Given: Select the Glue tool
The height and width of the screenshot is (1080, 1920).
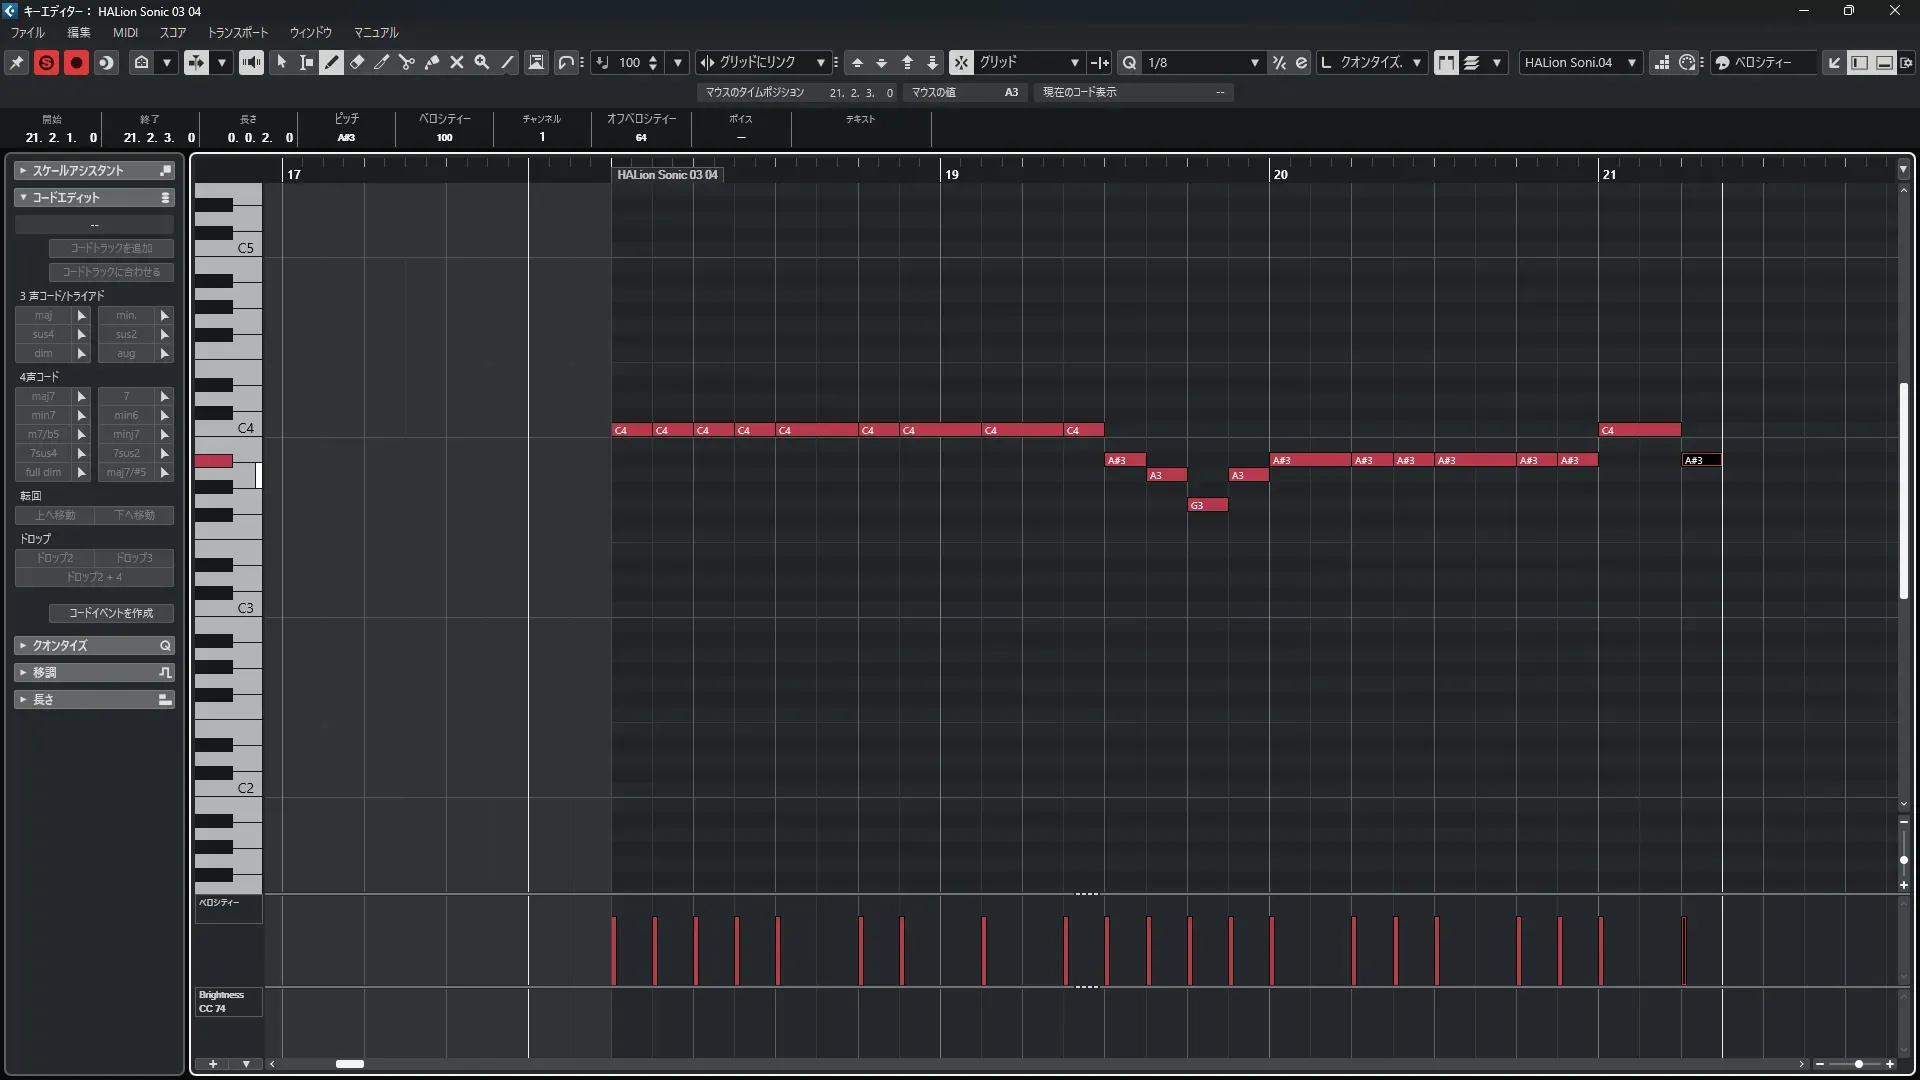Looking at the screenshot, I should click(432, 62).
